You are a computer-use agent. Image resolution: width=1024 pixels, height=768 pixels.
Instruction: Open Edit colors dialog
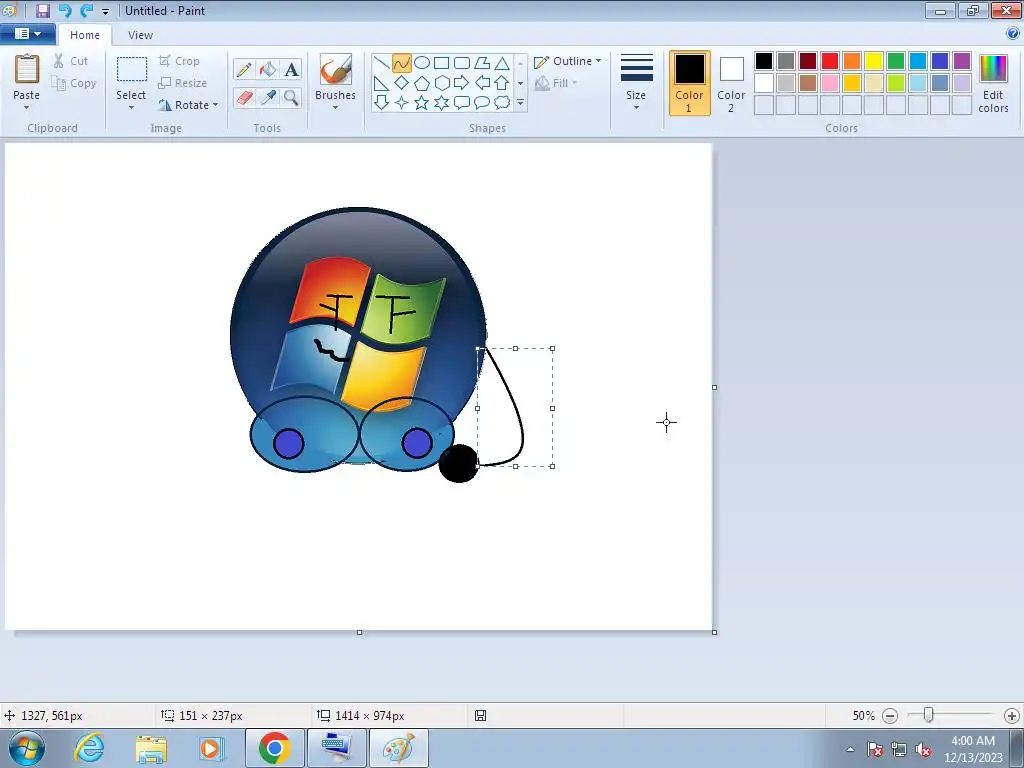coord(993,83)
